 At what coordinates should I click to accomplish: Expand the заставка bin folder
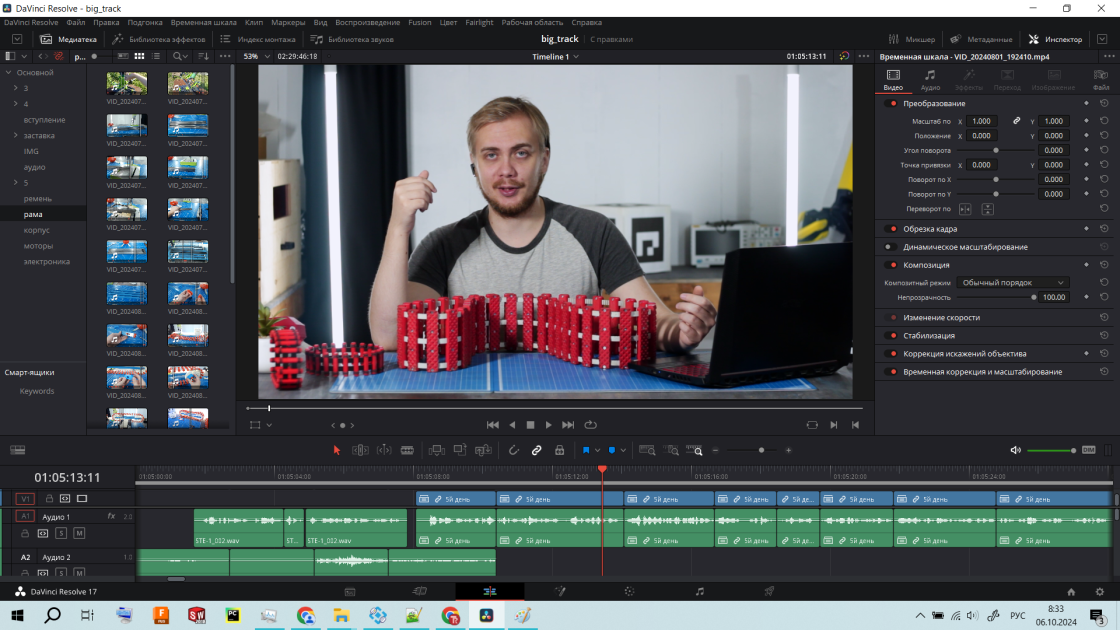[16, 135]
